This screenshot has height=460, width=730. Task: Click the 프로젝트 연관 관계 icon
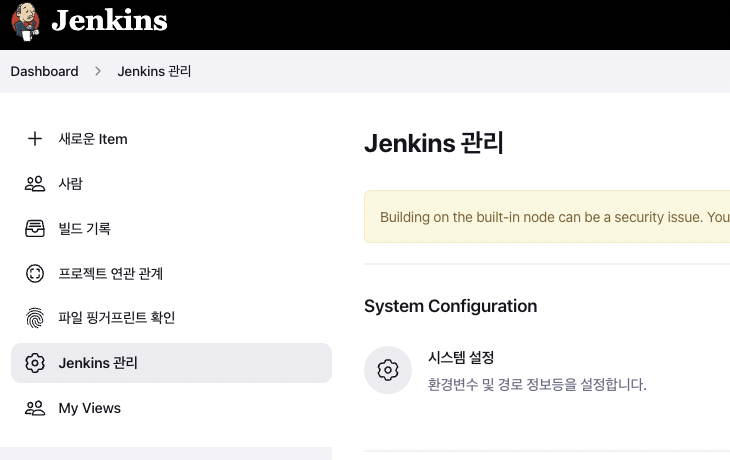click(x=35, y=273)
